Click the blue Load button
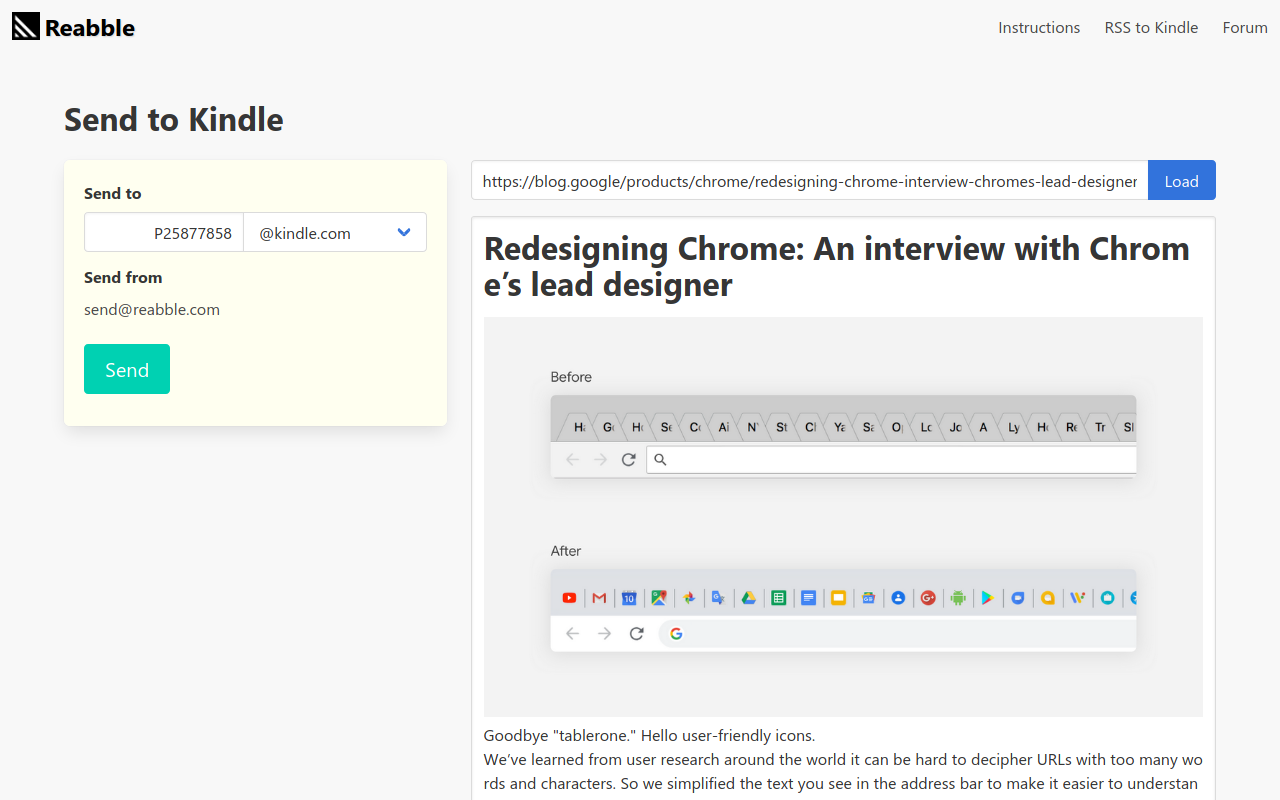The height and width of the screenshot is (800, 1280). (1181, 181)
